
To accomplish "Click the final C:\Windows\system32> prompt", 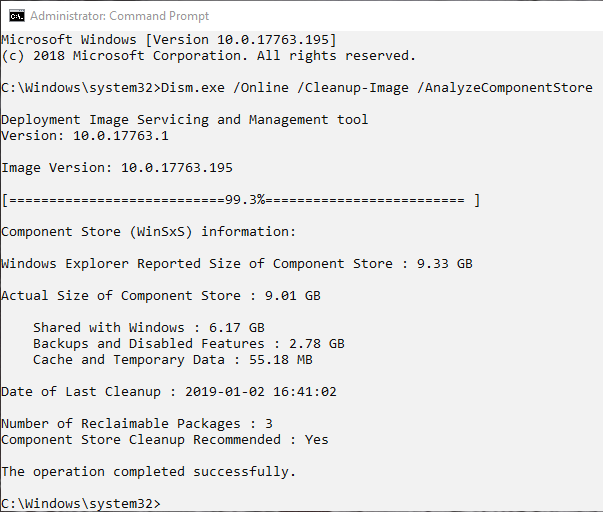I will click(81, 504).
